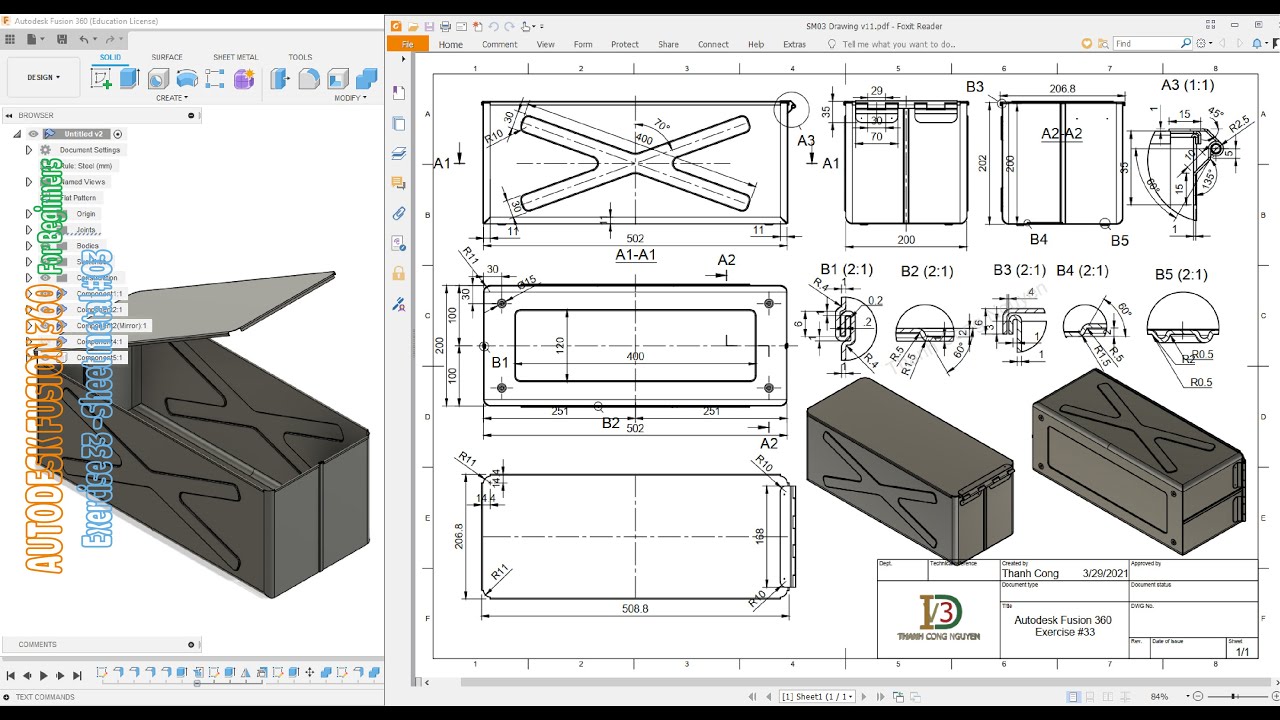Image resolution: width=1280 pixels, height=720 pixels.
Task: Open the Foxit security lock panel
Action: [399, 273]
